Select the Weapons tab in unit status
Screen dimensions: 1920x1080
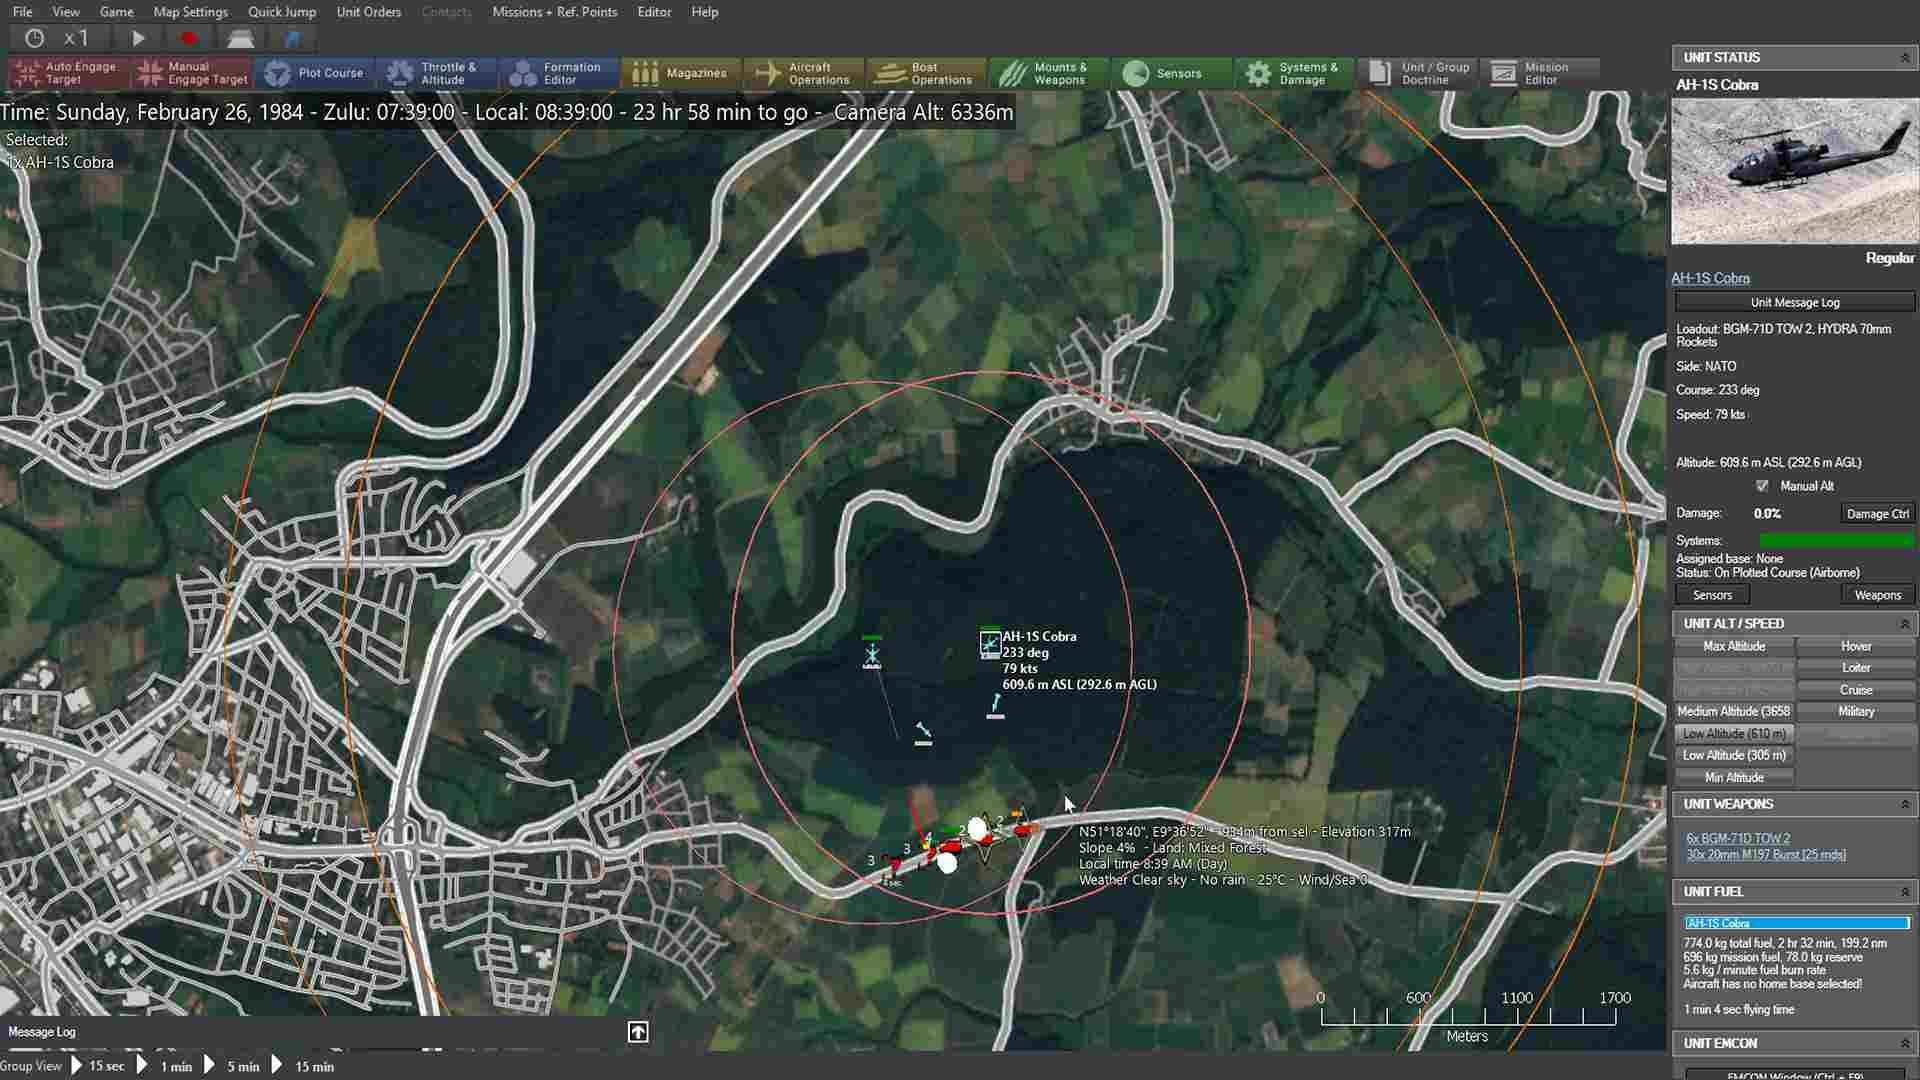(1874, 595)
